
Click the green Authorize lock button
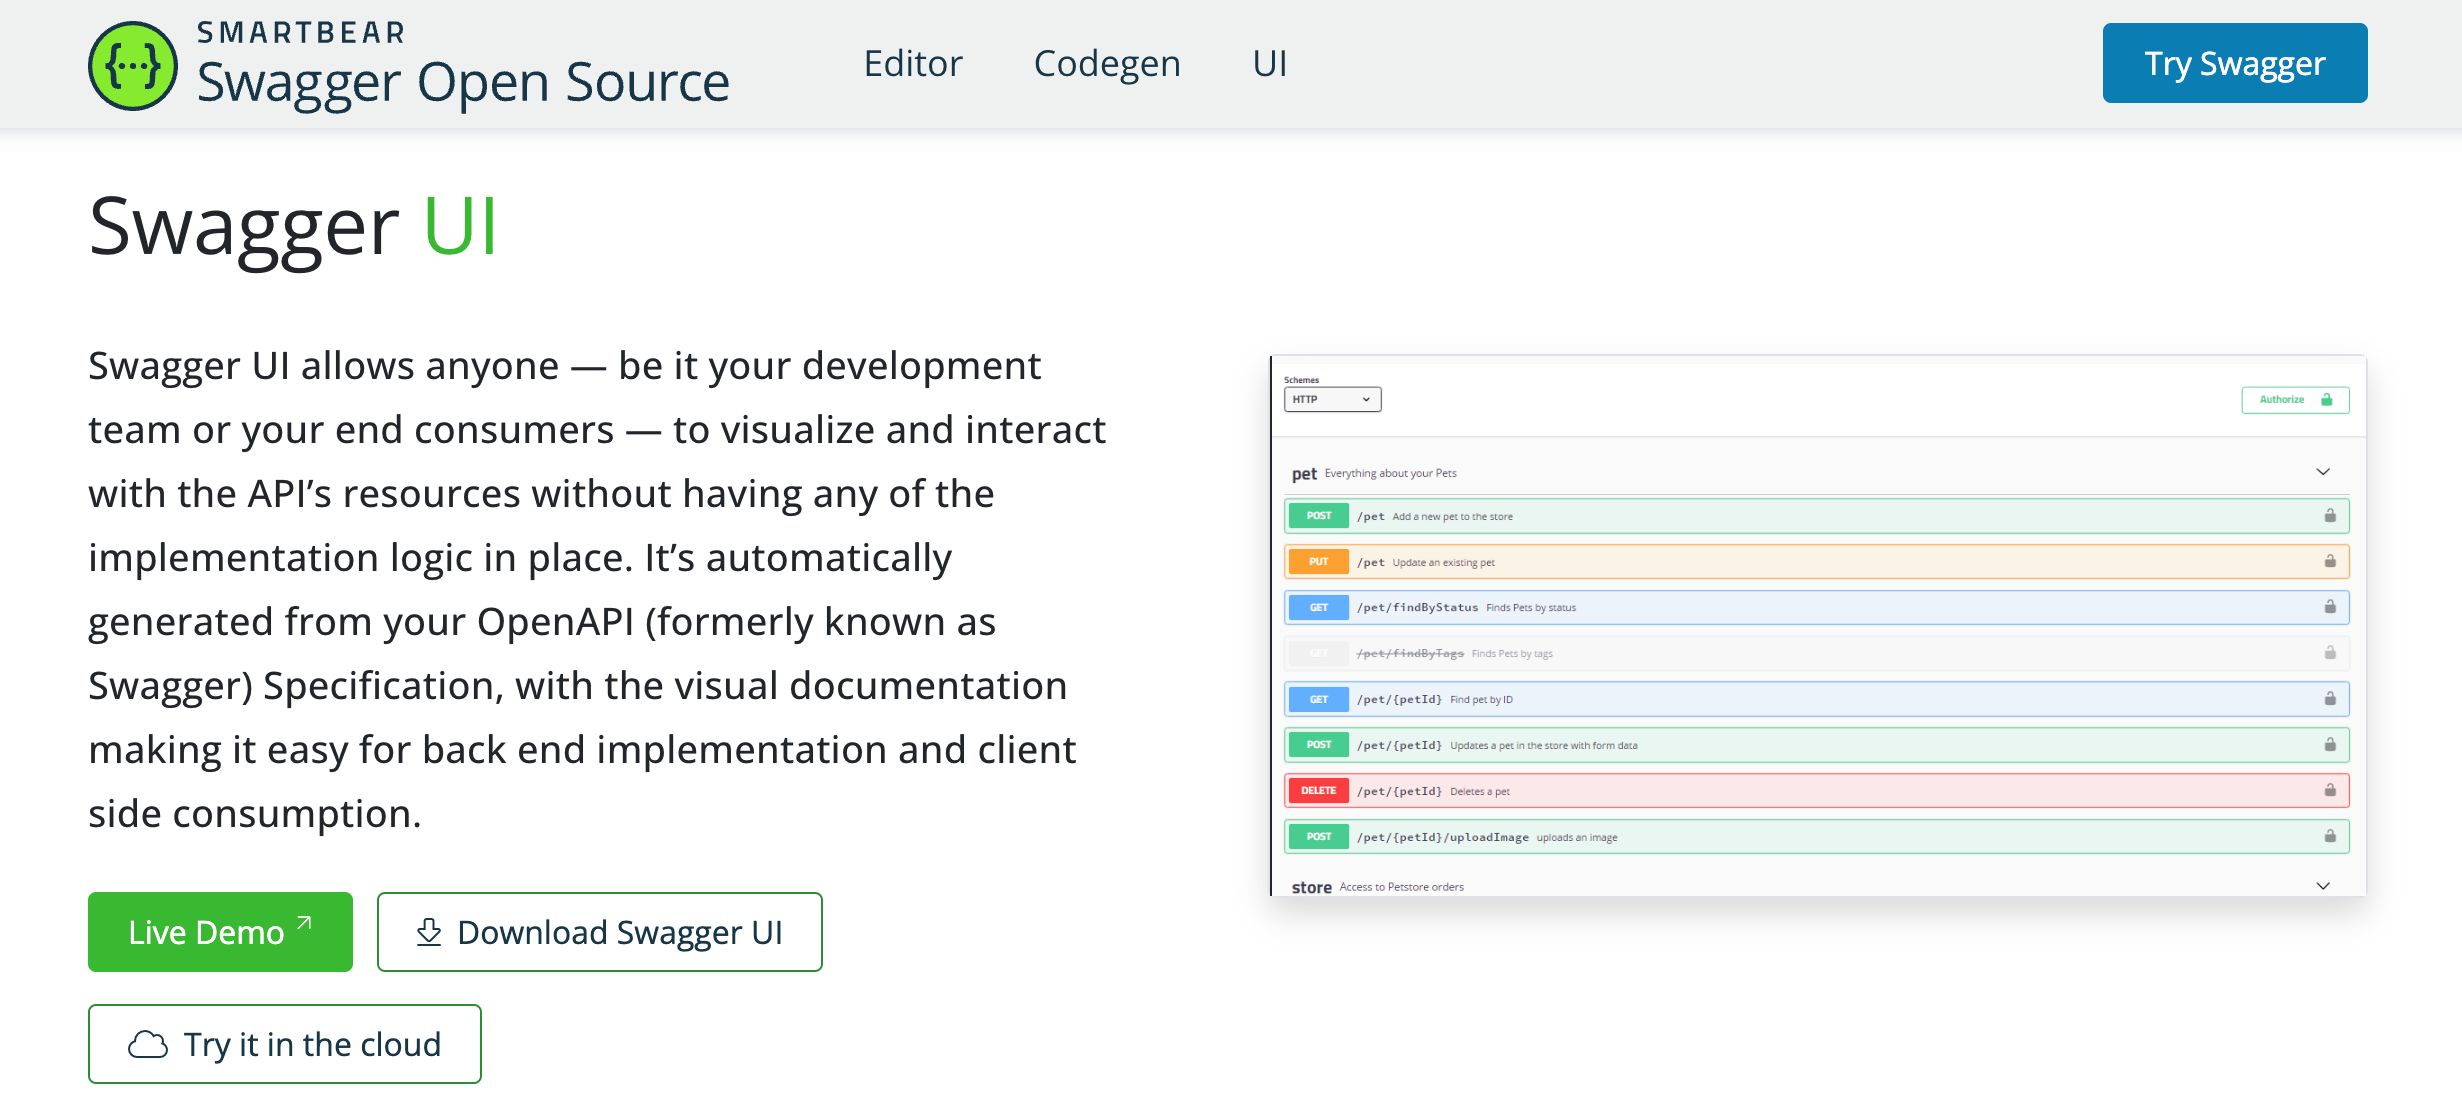click(x=2295, y=400)
